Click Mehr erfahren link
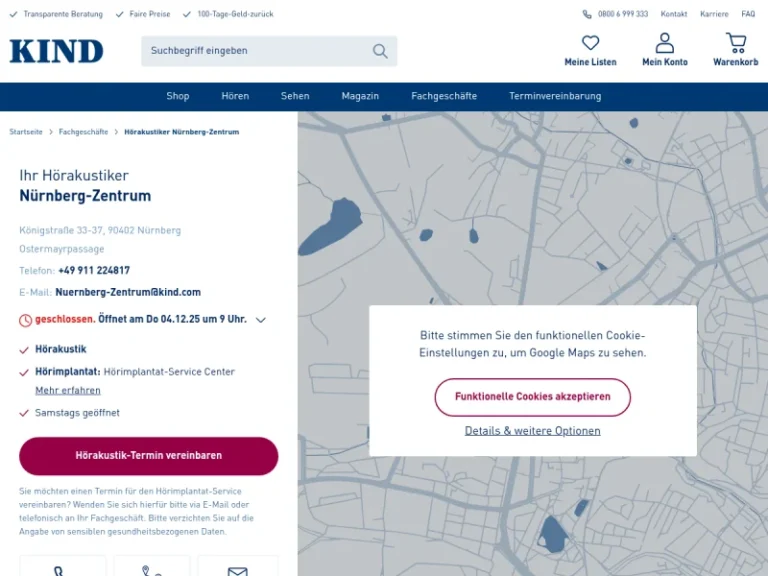This screenshot has height=576, width=768. coord(68,390)
